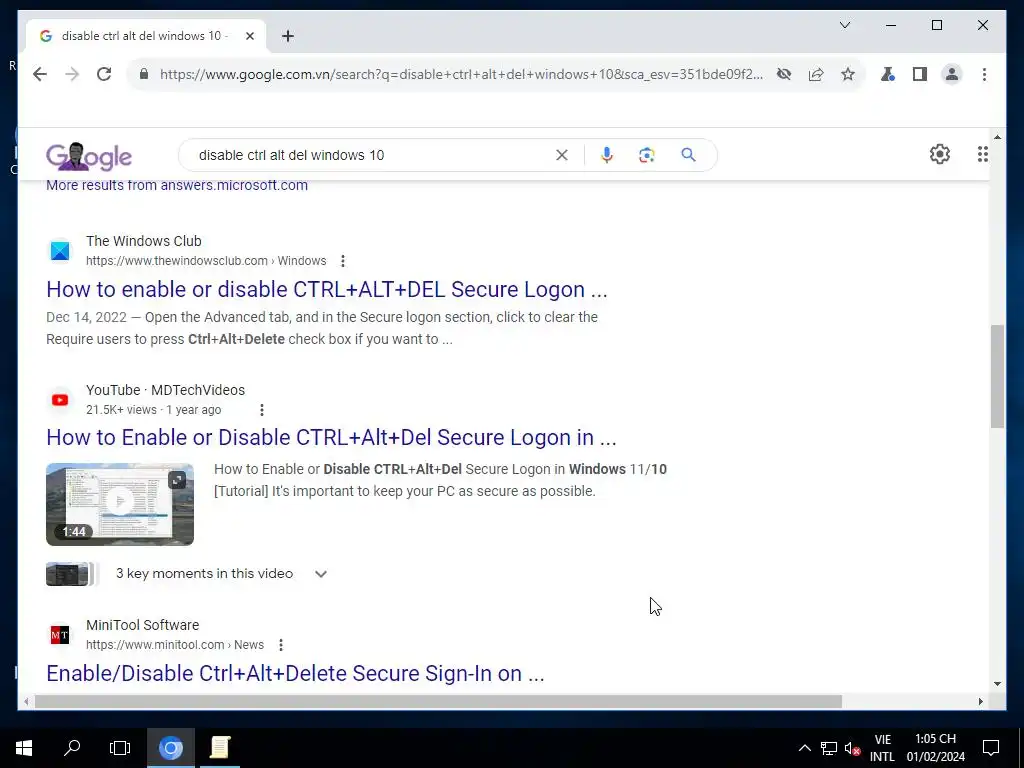1024x768 pixels.
Task: Open Windows taskbar search
Action: coord(72,748)
